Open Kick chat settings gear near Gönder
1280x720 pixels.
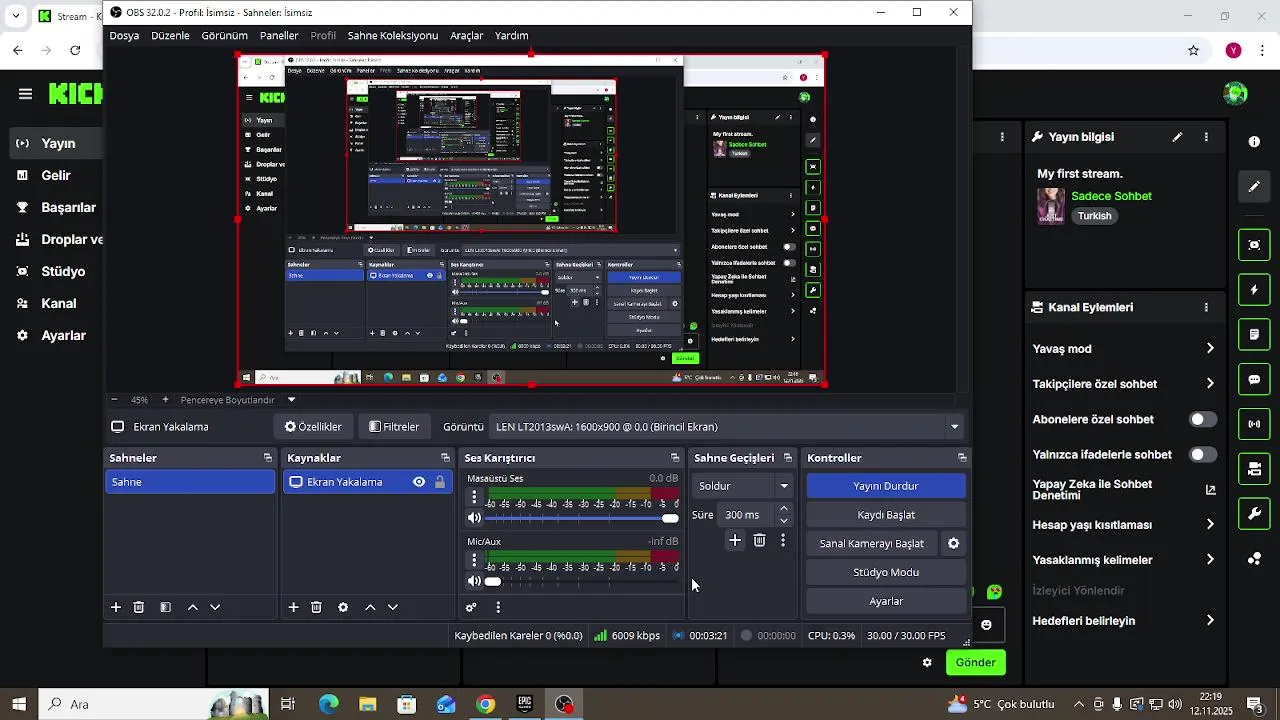(x=927, y=662)
